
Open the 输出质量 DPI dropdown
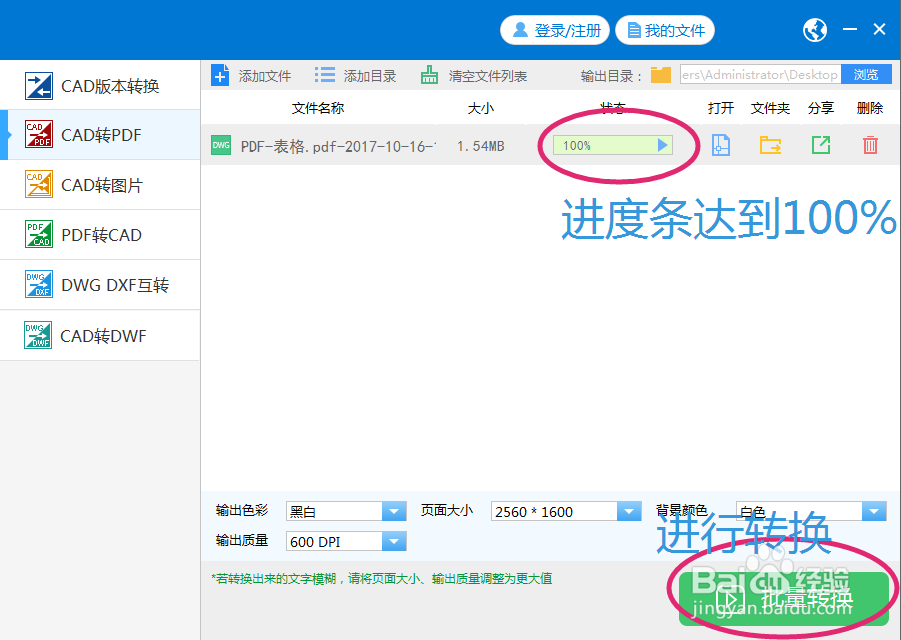[393, 541]
